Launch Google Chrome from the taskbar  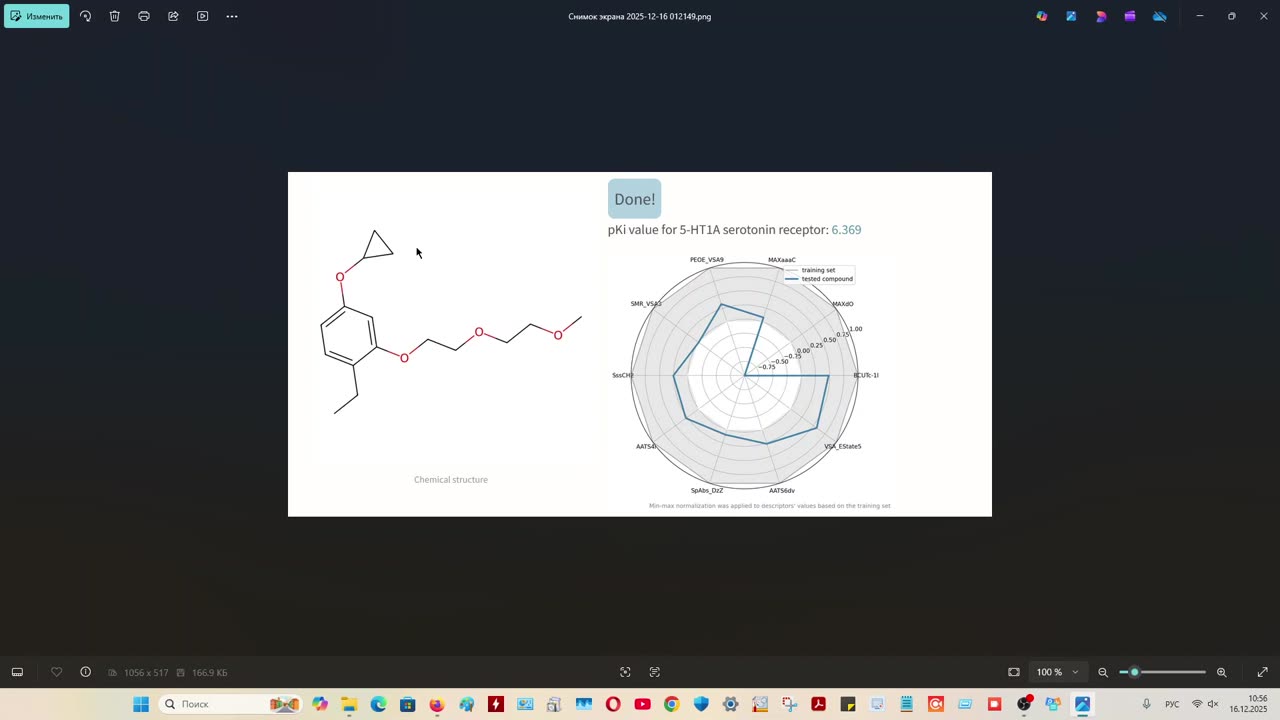(671, 704)
